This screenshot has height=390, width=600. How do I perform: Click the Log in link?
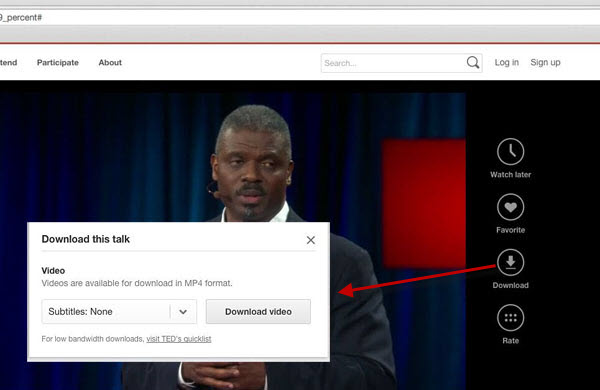click(x=507, y=62)
